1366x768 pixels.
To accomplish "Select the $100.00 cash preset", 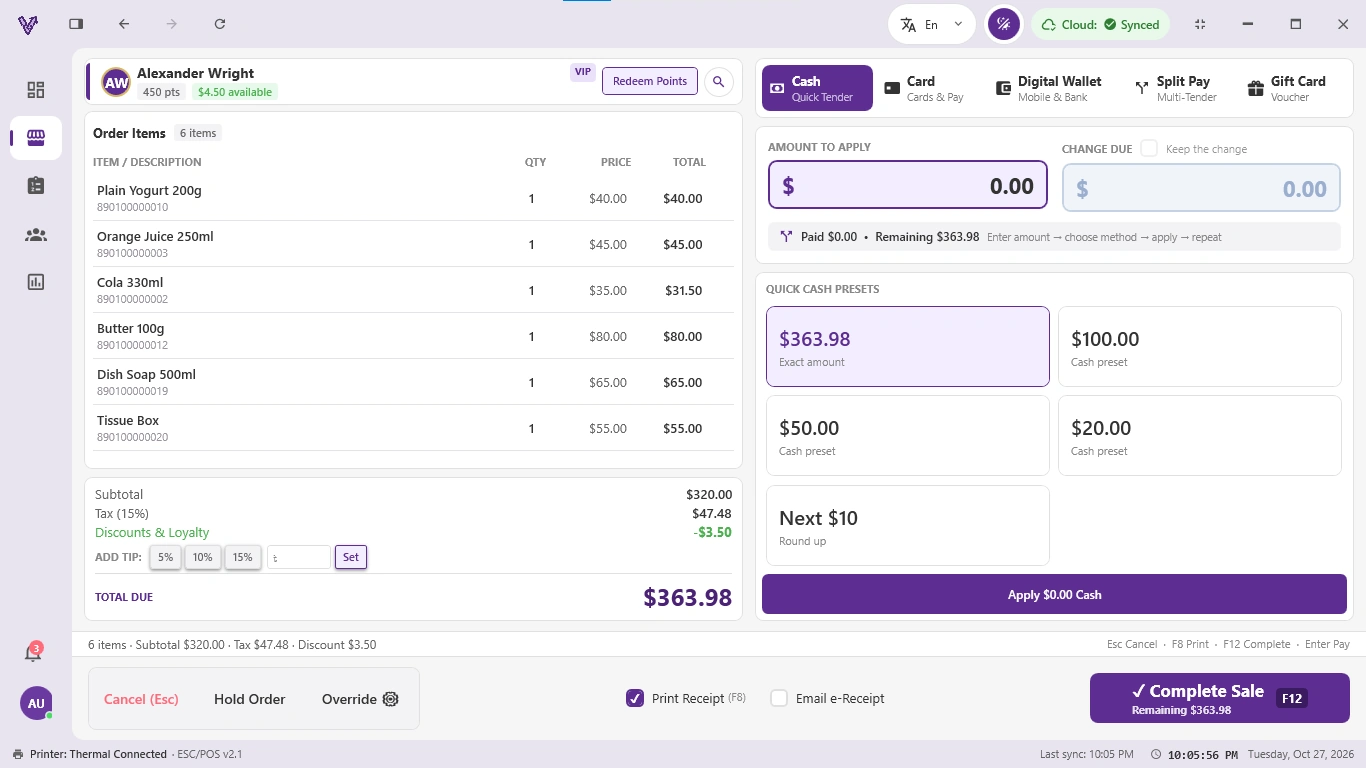I will tap(1200, 346).
